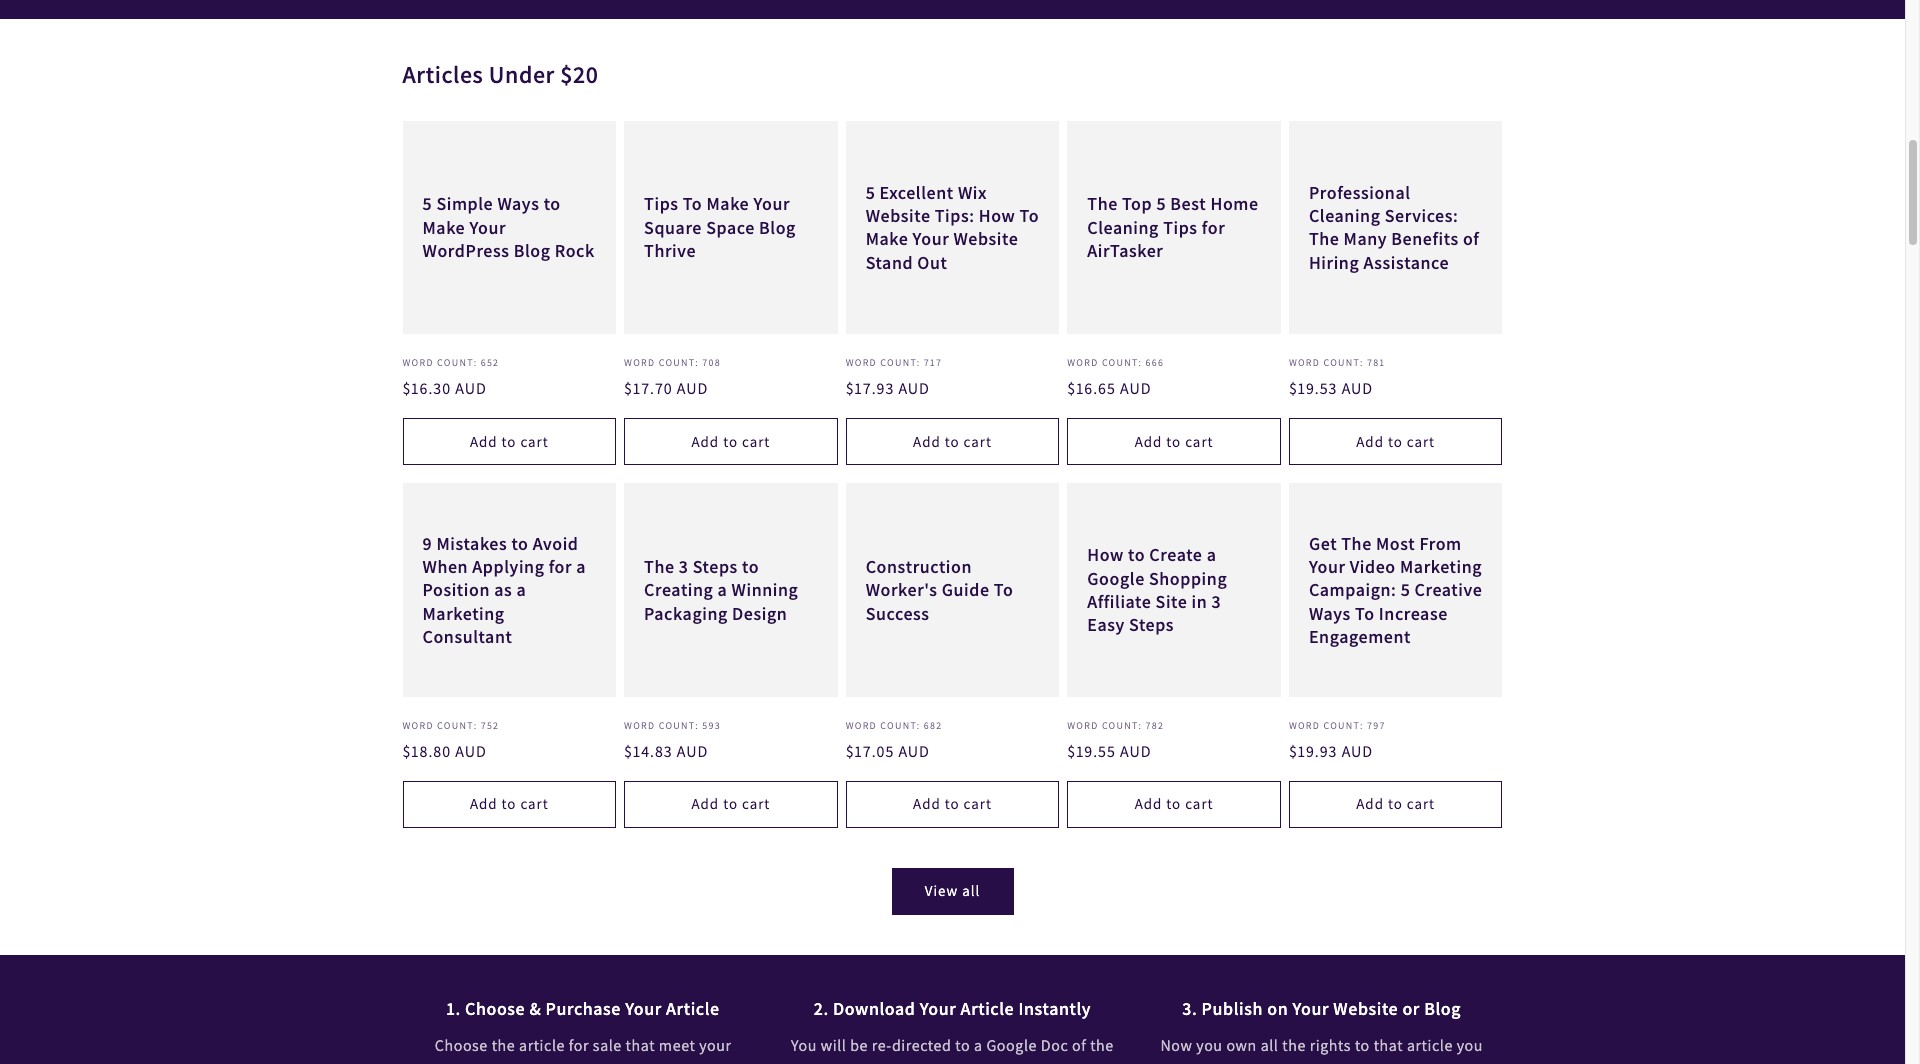
Task: Add Professional Cleaning Services article to cart
Action: (x=1395, y=442)
